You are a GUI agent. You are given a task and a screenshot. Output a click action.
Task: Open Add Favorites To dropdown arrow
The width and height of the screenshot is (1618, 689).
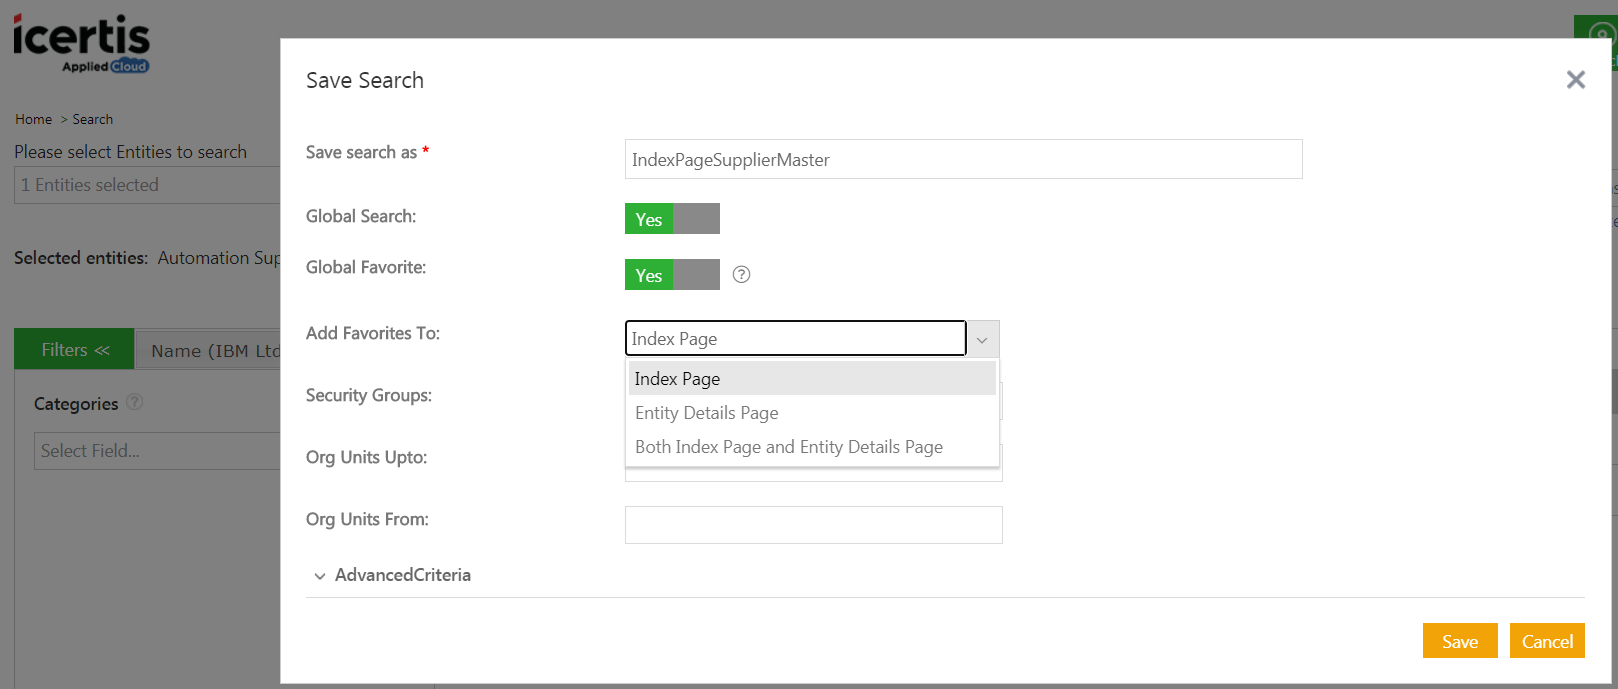[982, 340]
